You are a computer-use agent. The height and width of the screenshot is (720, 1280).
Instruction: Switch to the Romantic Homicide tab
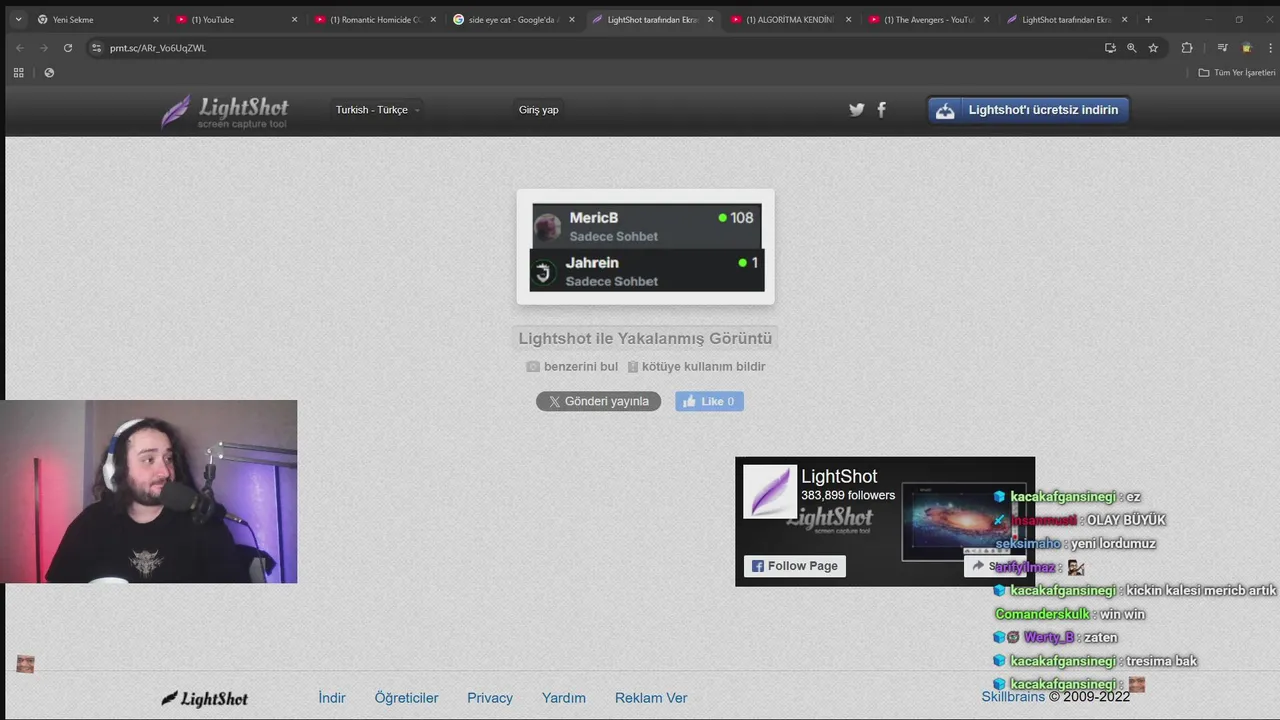pyautogui.click(x=375, y=19)
